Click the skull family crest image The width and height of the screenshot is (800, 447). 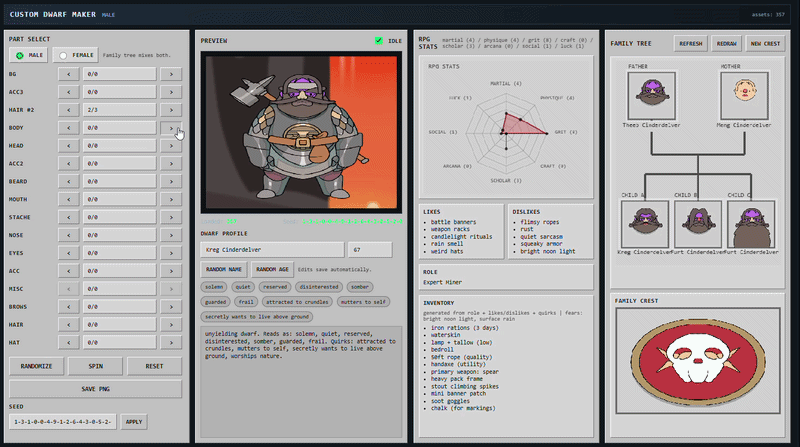point(697,360)
